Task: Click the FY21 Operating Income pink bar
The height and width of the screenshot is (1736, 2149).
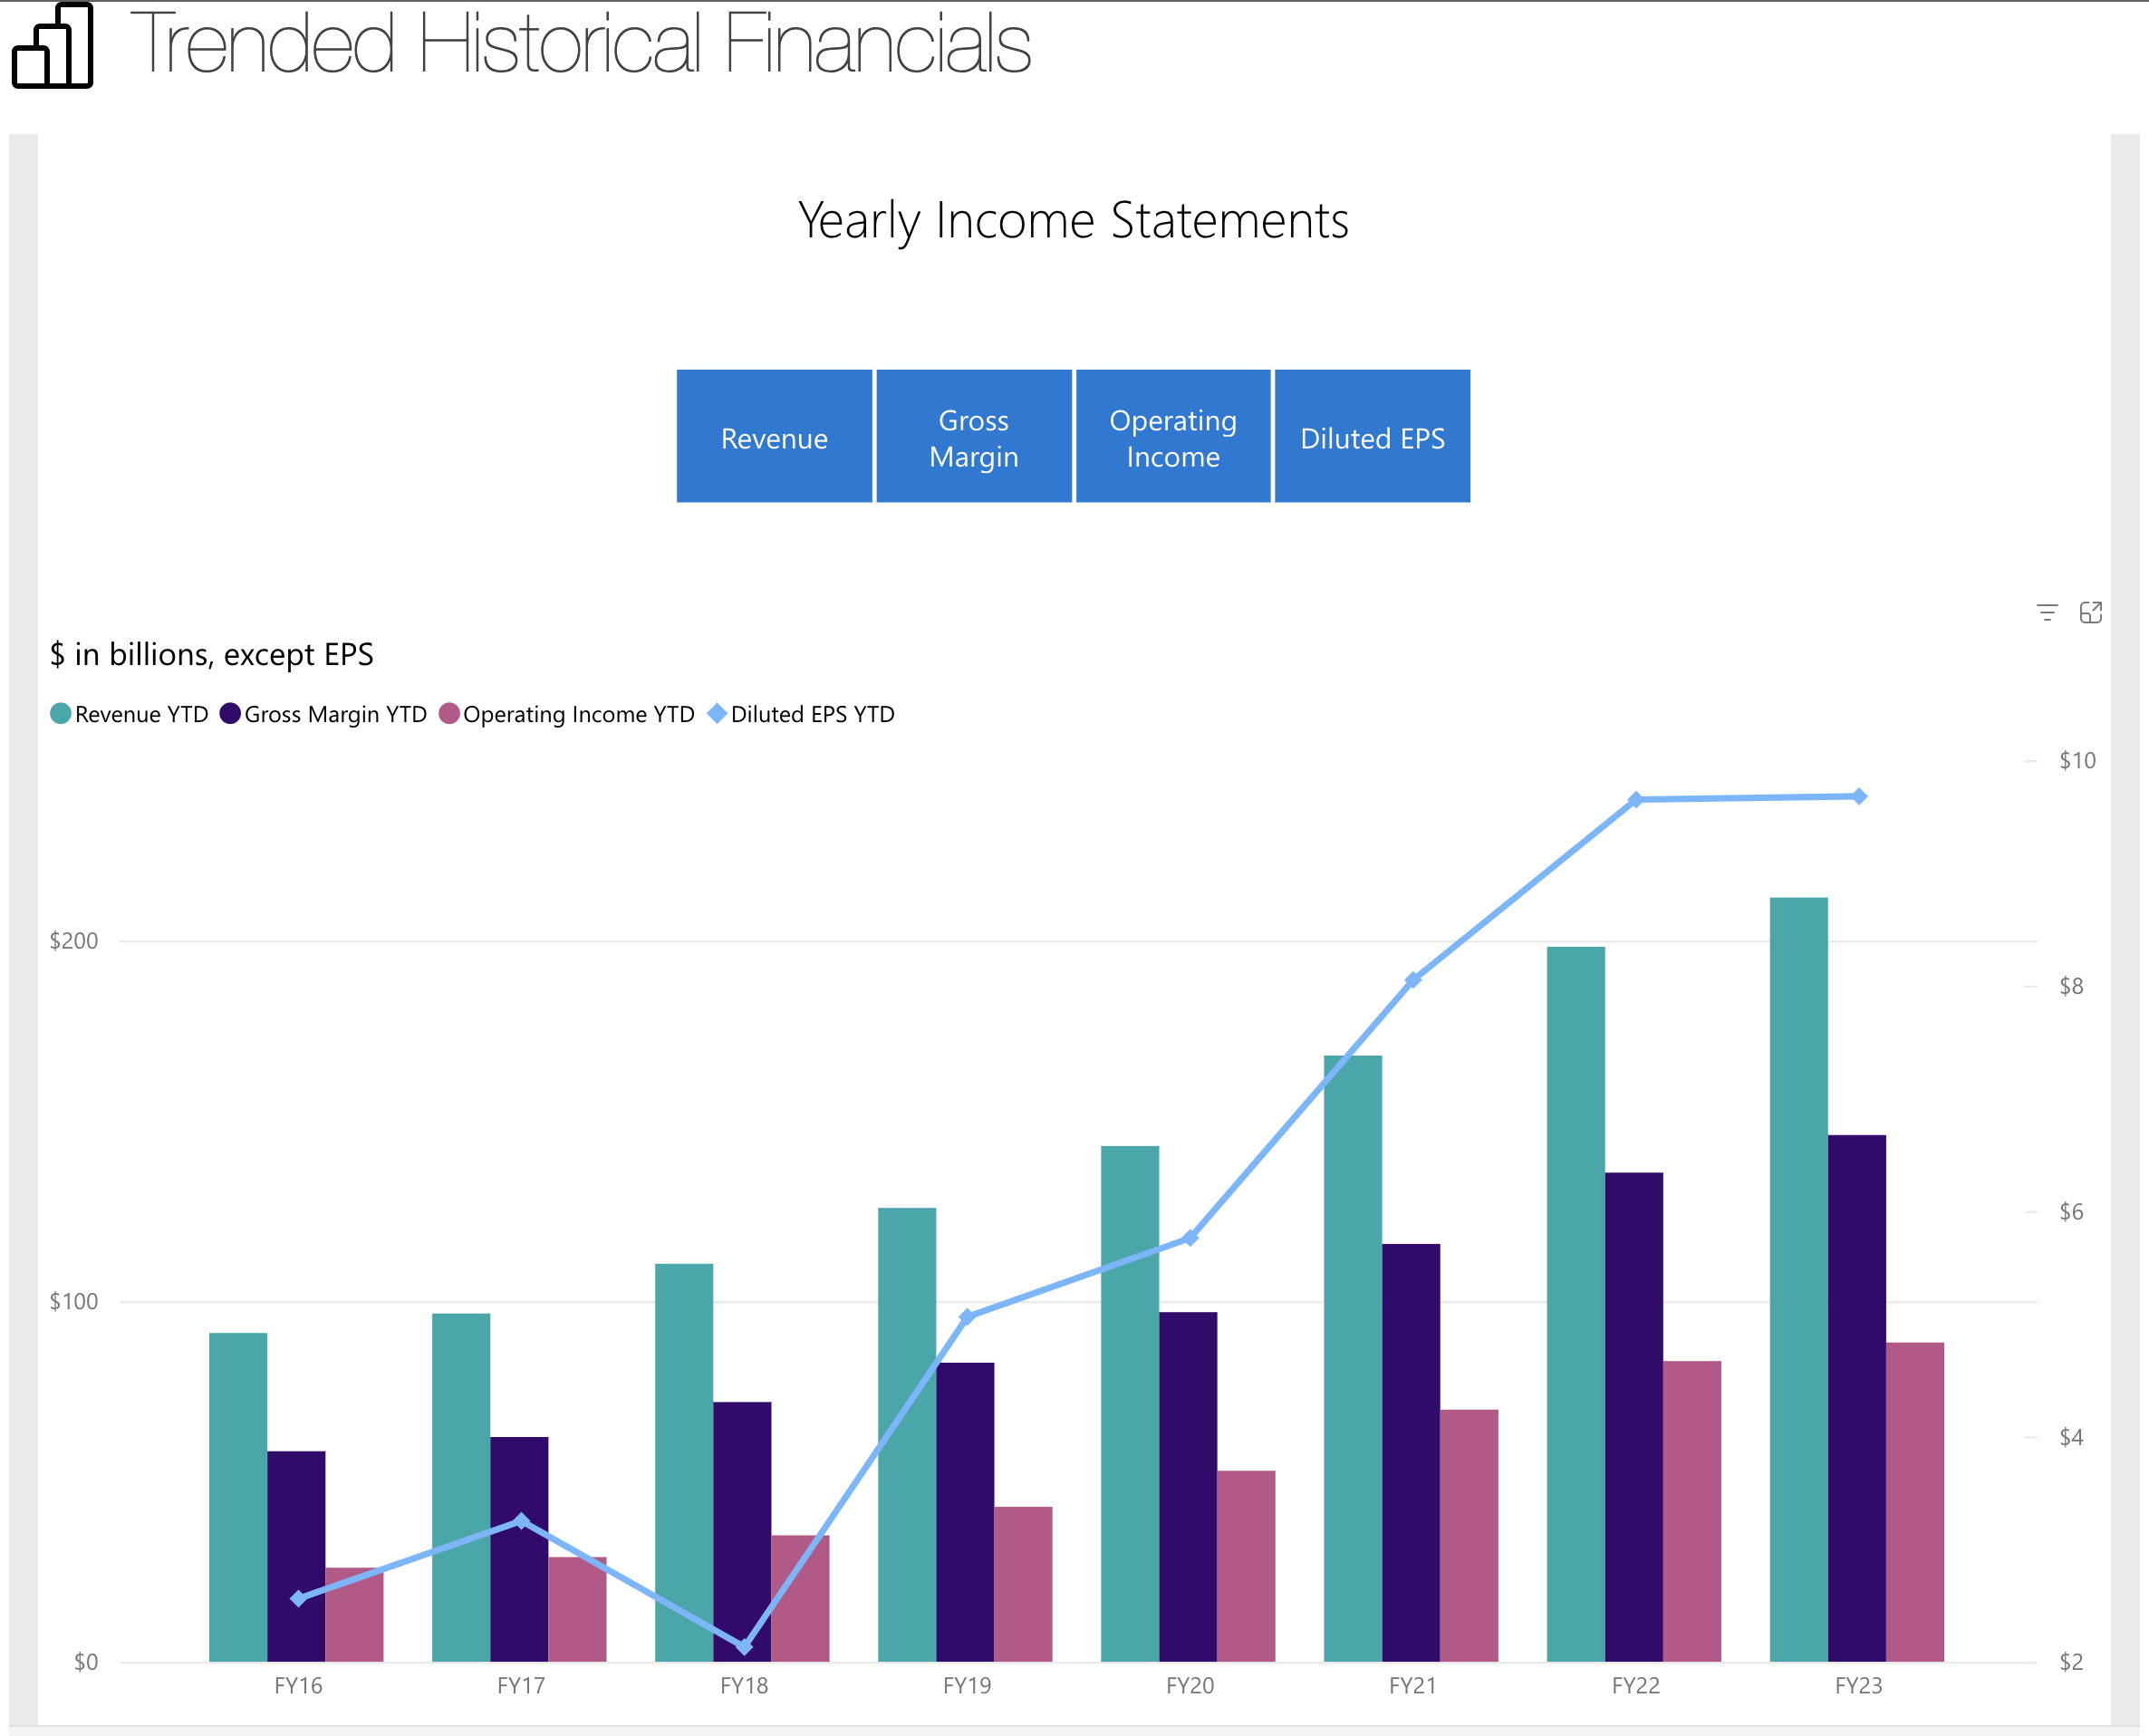Action: tap(1468, 1535)
